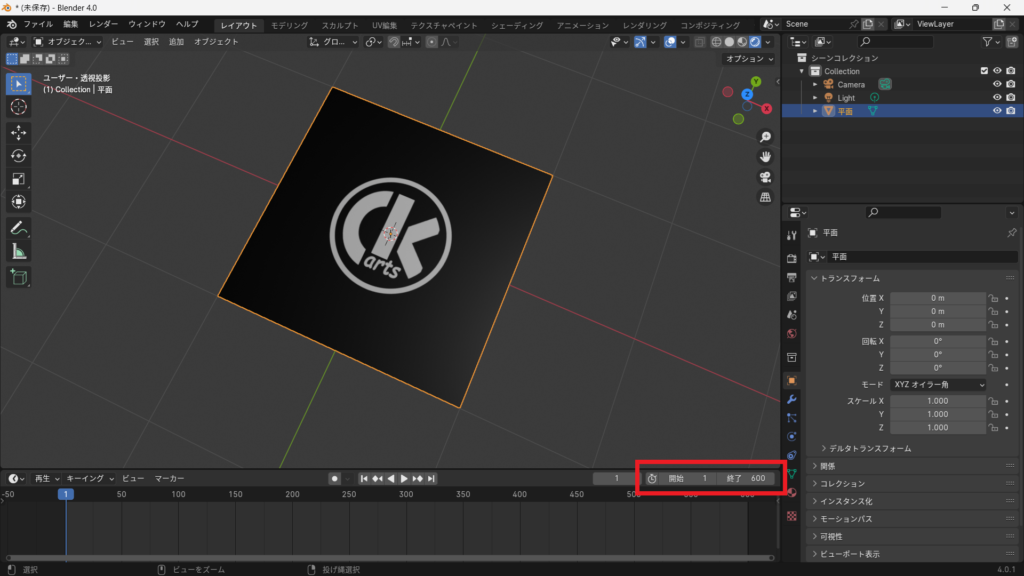Image resolution: width=1024 pixels, height=576 pixels.
Task: Select the Annotate pencil tool
Action: click(19, 228)
